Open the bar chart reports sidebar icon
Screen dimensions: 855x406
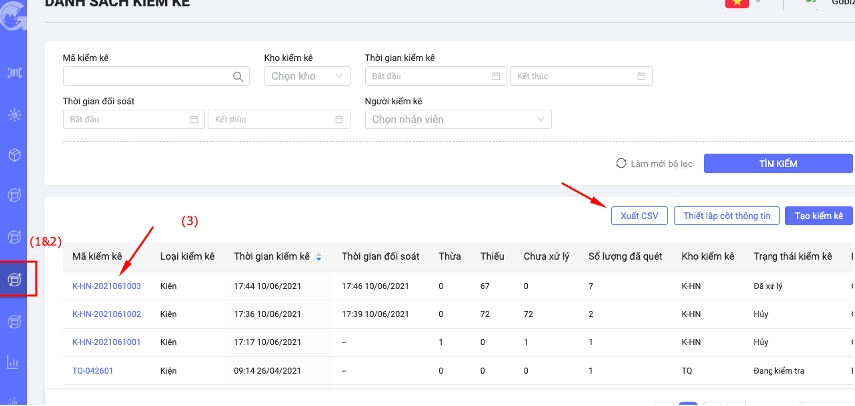14,362
